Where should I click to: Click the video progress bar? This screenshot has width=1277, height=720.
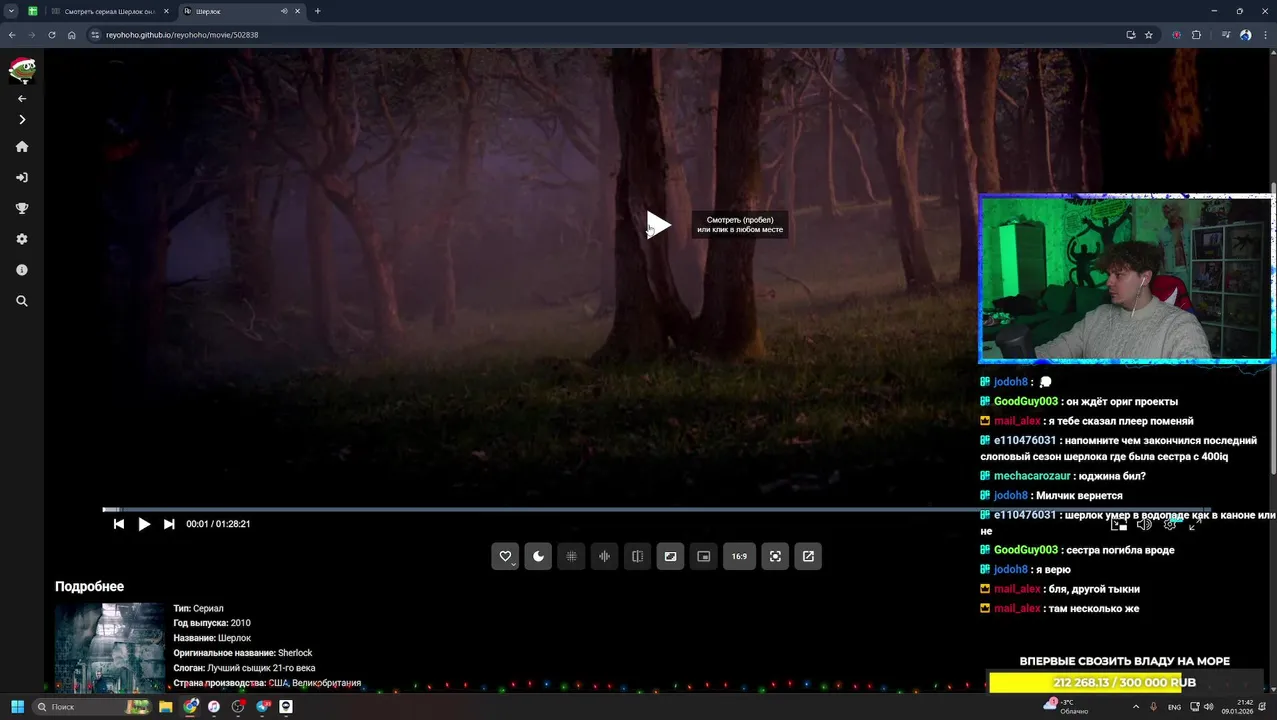656,510
